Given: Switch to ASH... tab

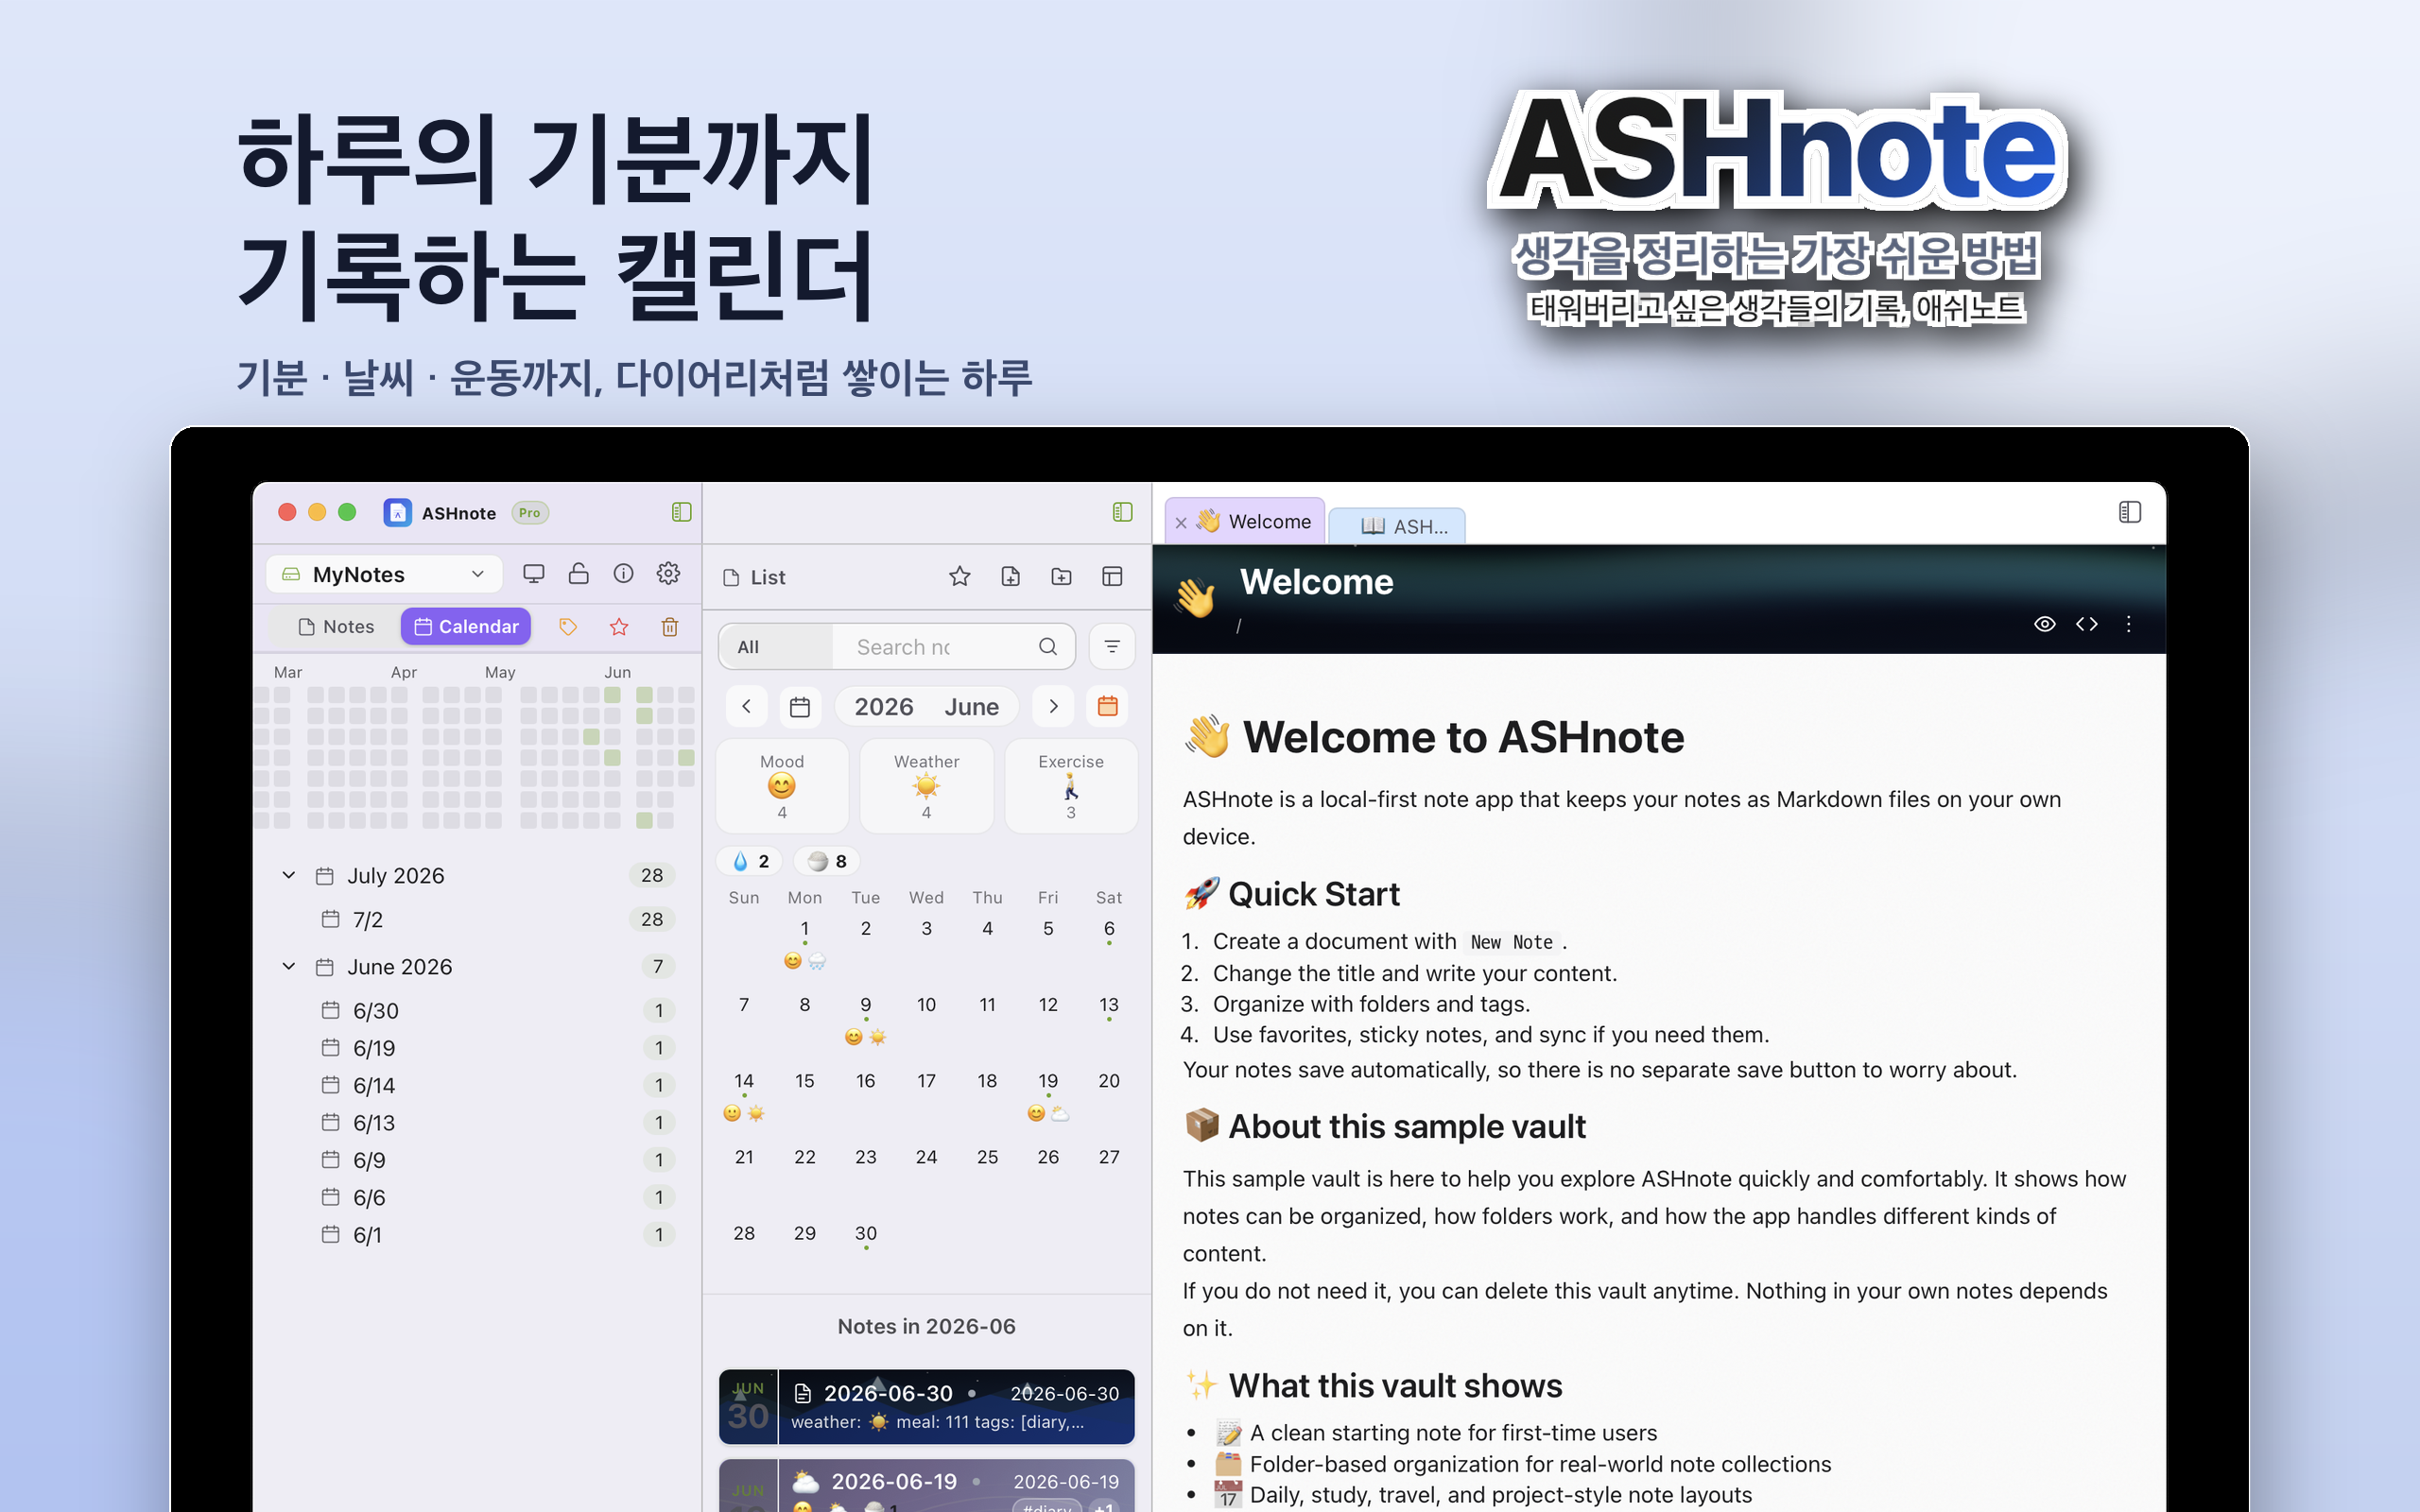Looking at the screenshot, I should click(1397, 526).
